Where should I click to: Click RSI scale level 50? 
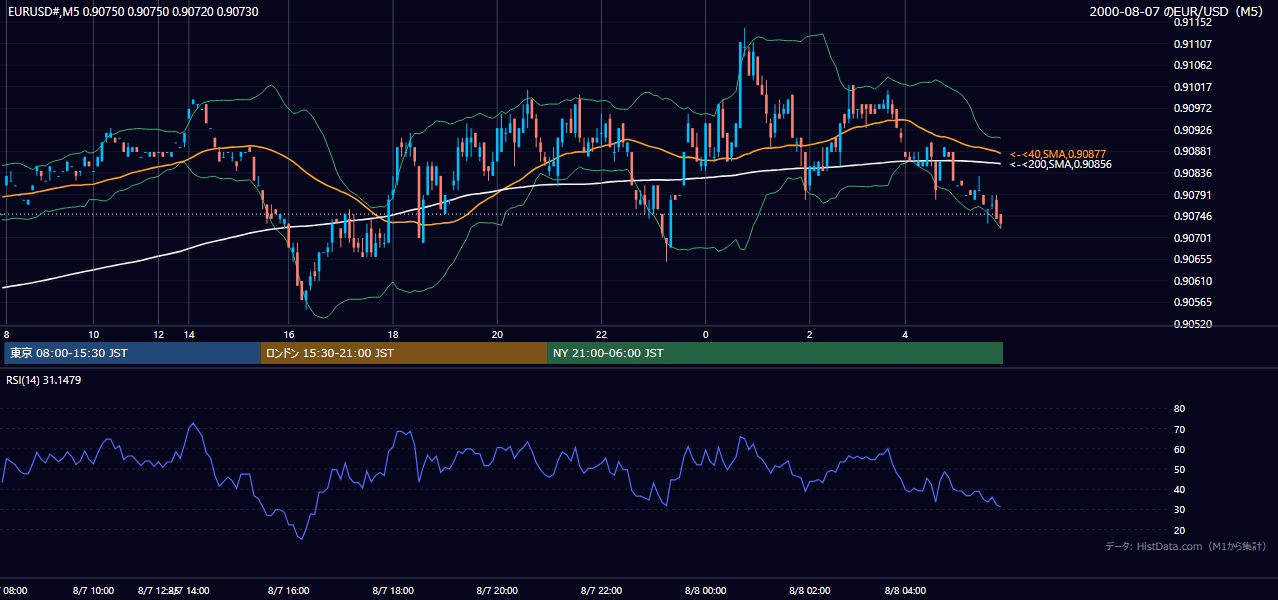1179,469
